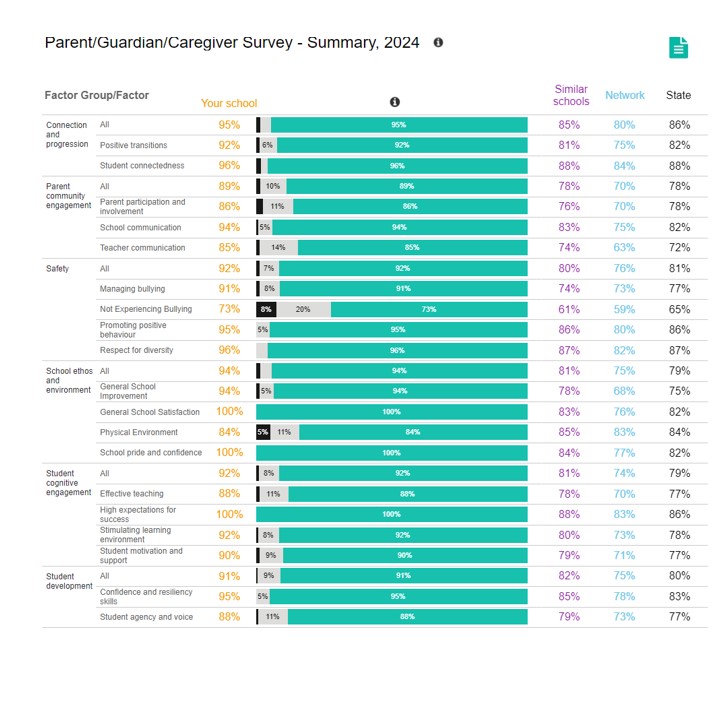Click the Managing bullying row label
The width and height of the screenshot is (726, 724).
[132, 289]
